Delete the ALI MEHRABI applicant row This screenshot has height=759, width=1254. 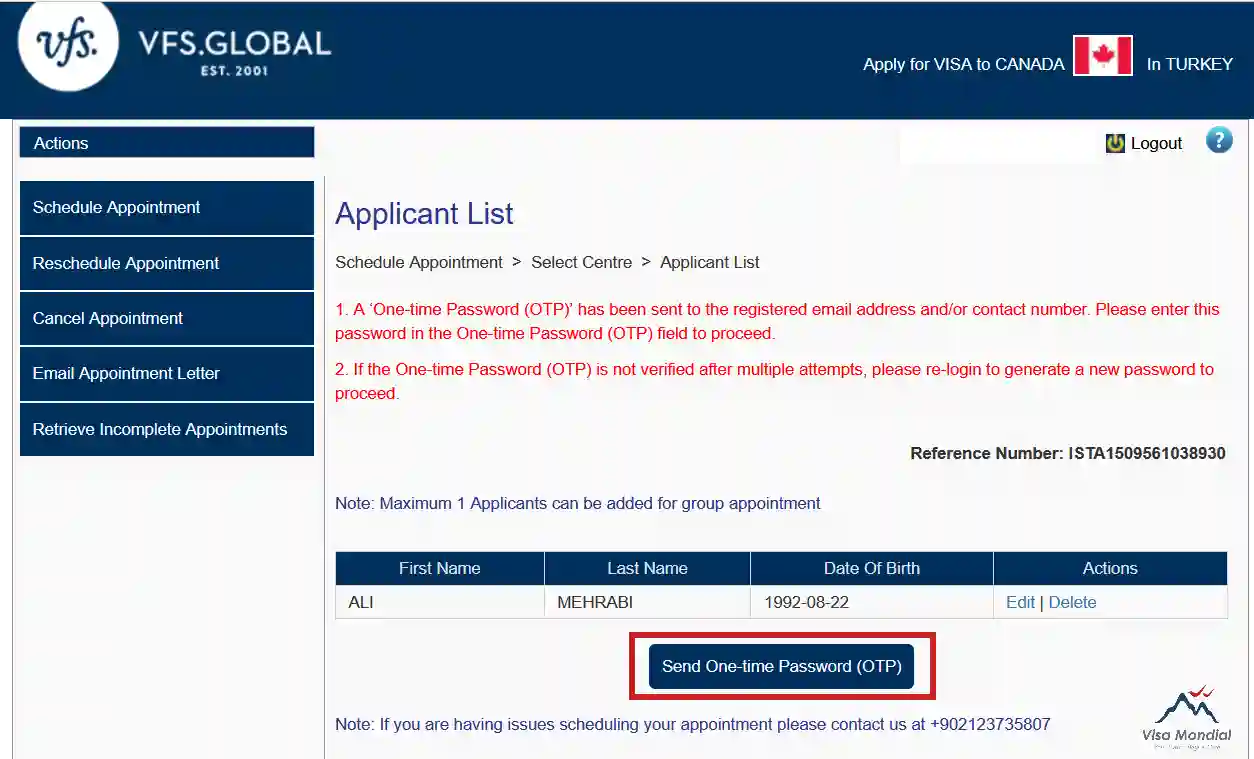(x=1072, y=602)
